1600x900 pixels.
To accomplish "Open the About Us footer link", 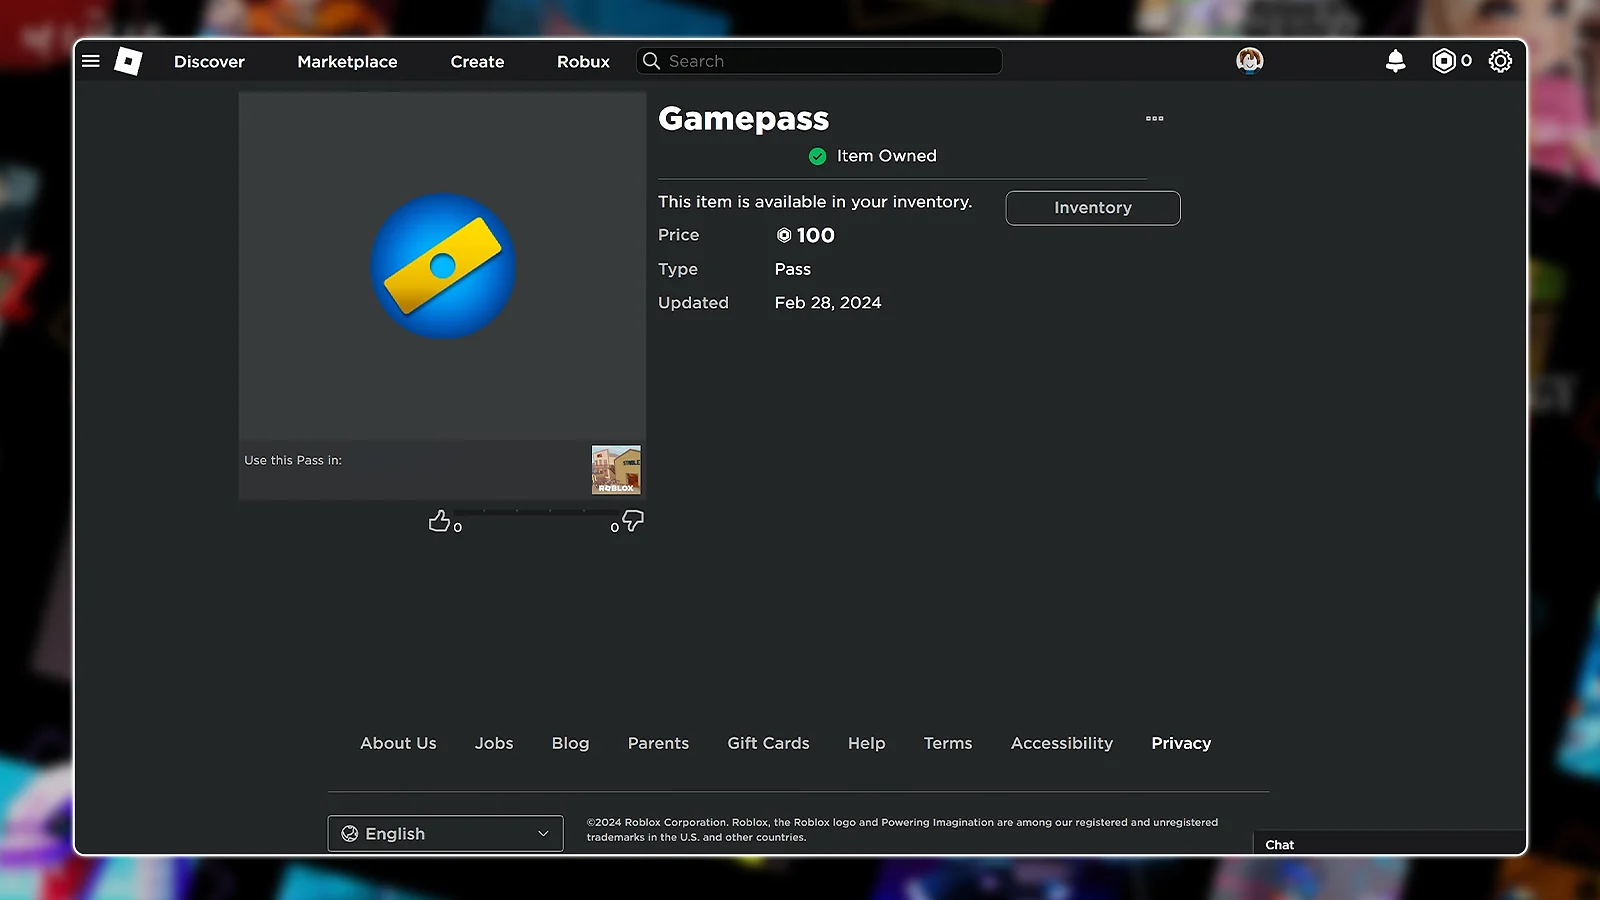I will [398, 743].
